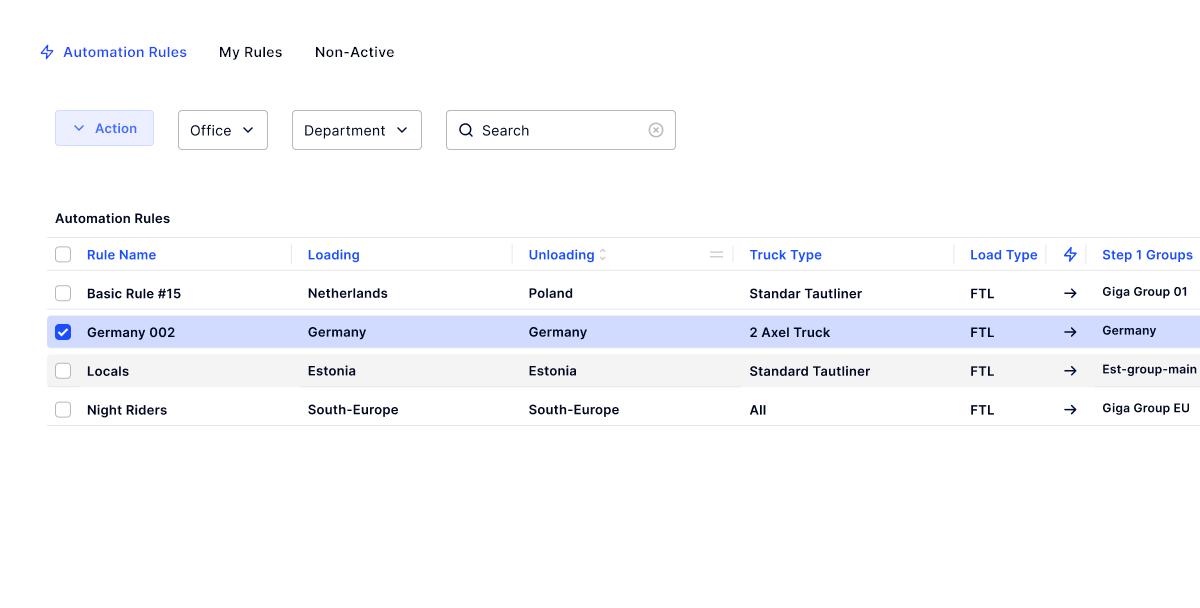1200x608 pixels.
Task: Expand the Action menu
Action: pyautogui.click(x=104, y=128)
